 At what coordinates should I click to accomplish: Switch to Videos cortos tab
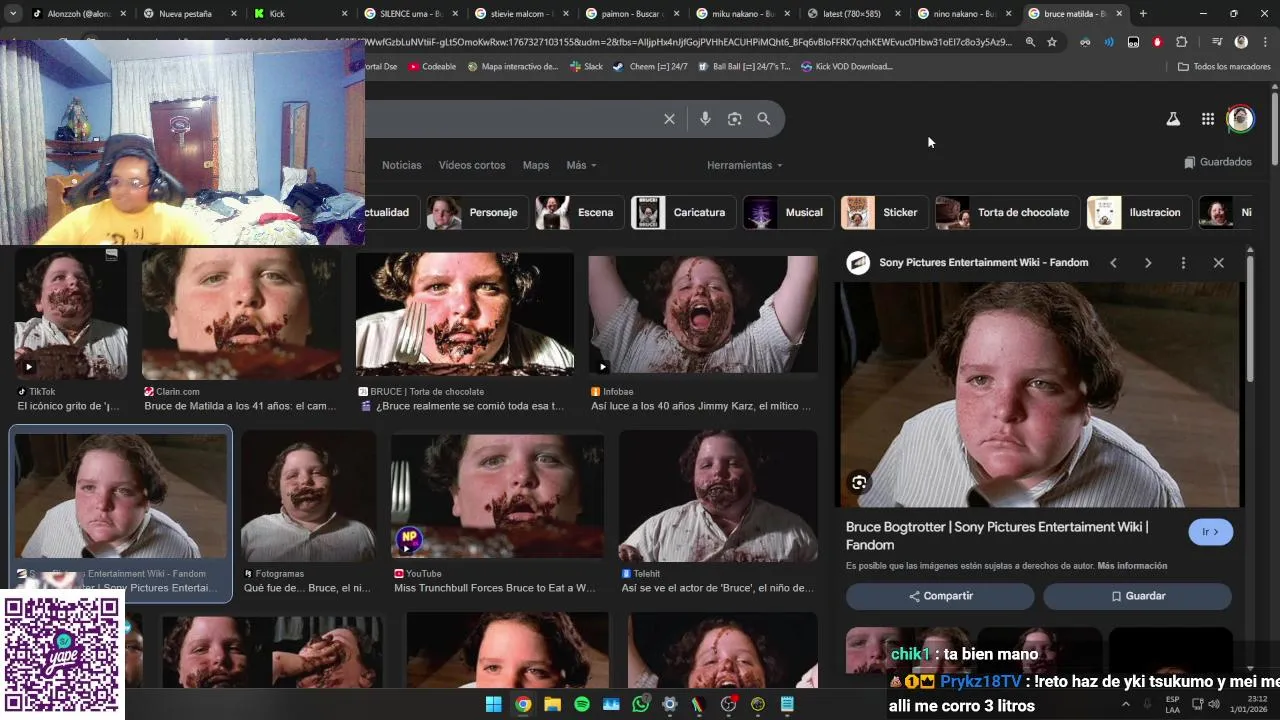coord(472,165)
